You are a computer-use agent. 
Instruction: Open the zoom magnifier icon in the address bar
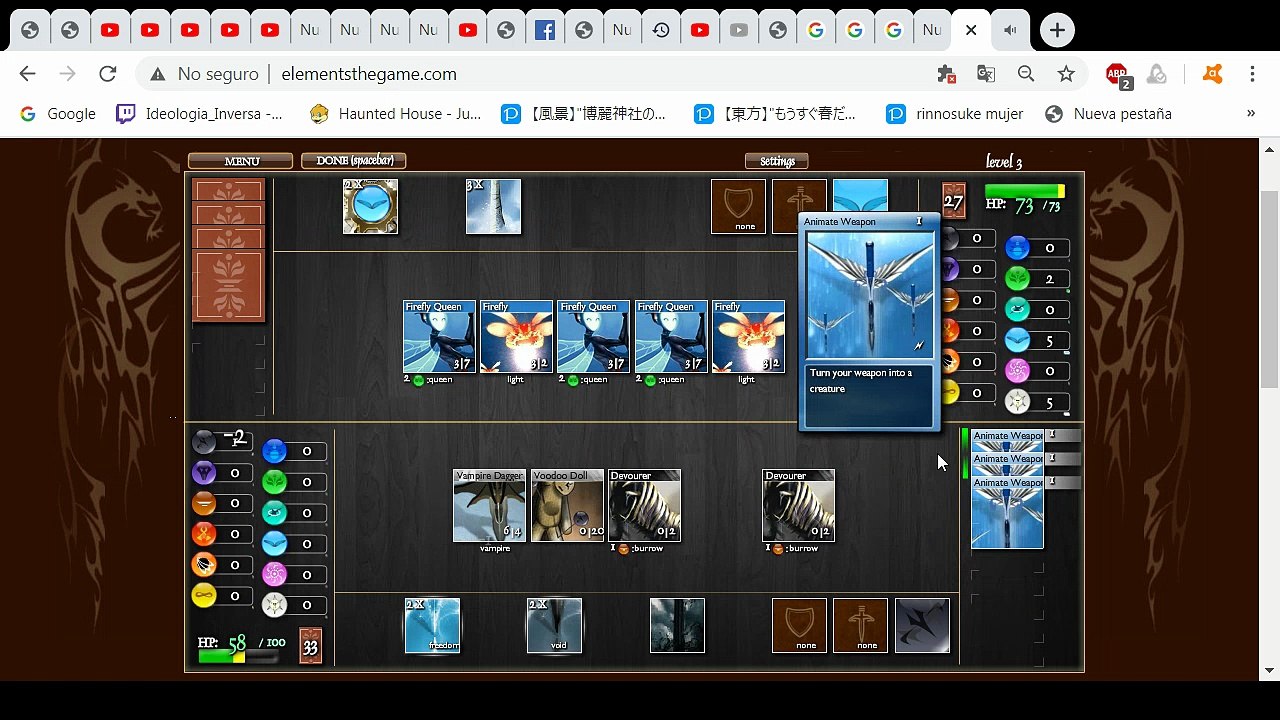(x=1026, y=74)
